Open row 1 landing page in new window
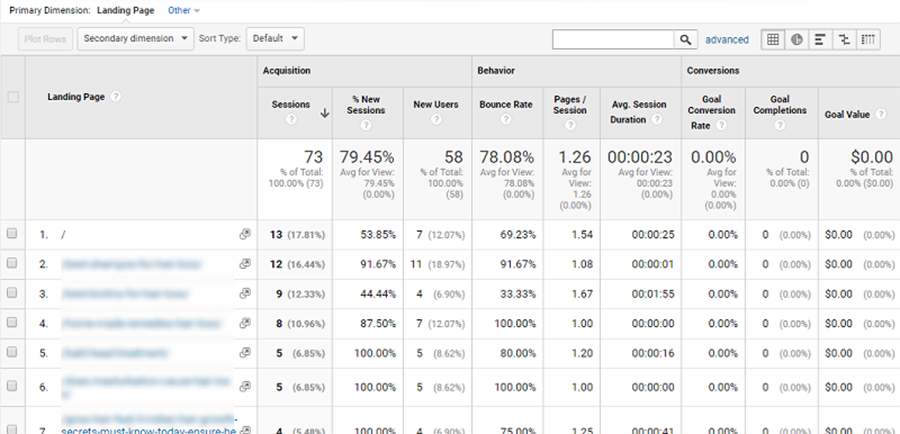 pyautogui.click(x=244, y=234)
